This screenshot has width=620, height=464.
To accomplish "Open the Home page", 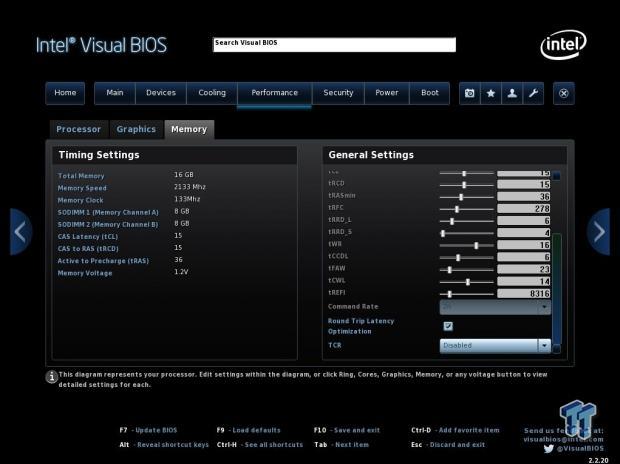I will pos(65,93).
